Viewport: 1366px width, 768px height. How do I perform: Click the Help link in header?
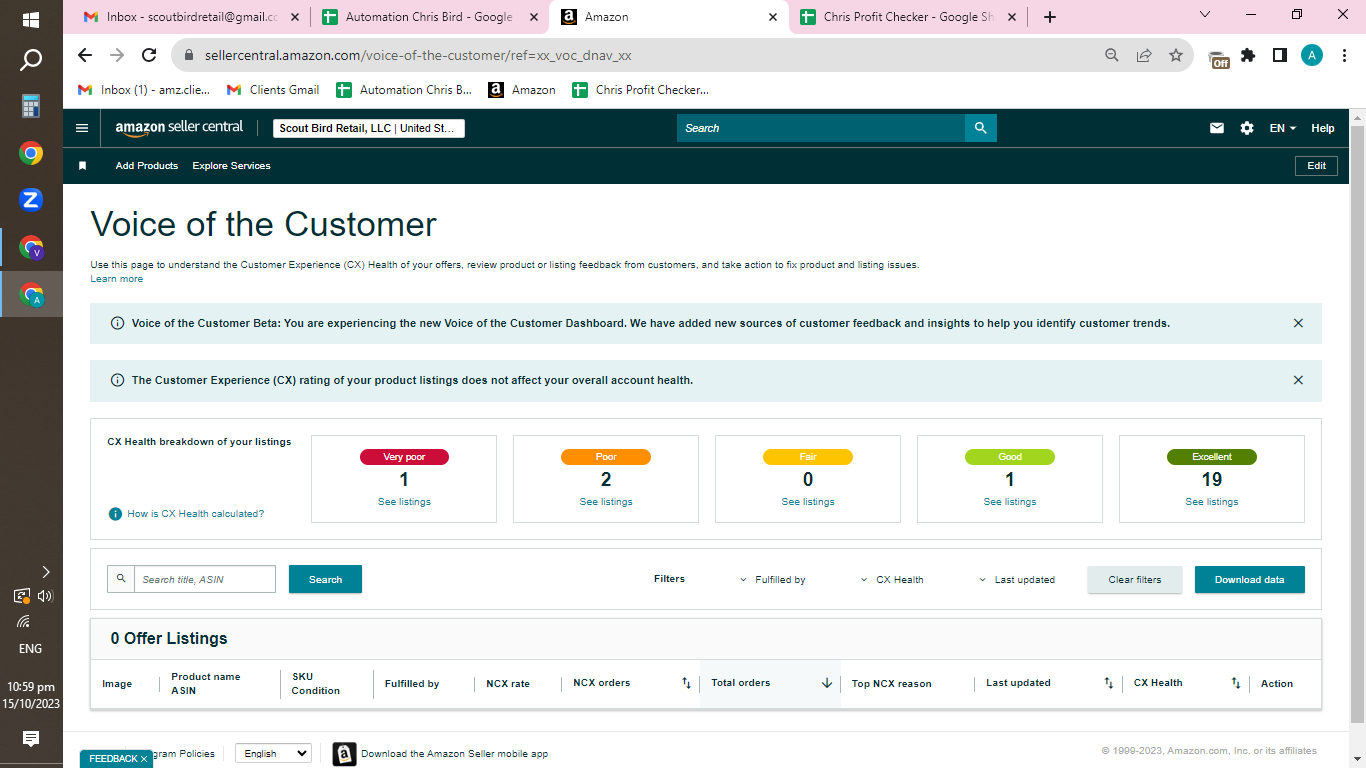pos(1323,128)
